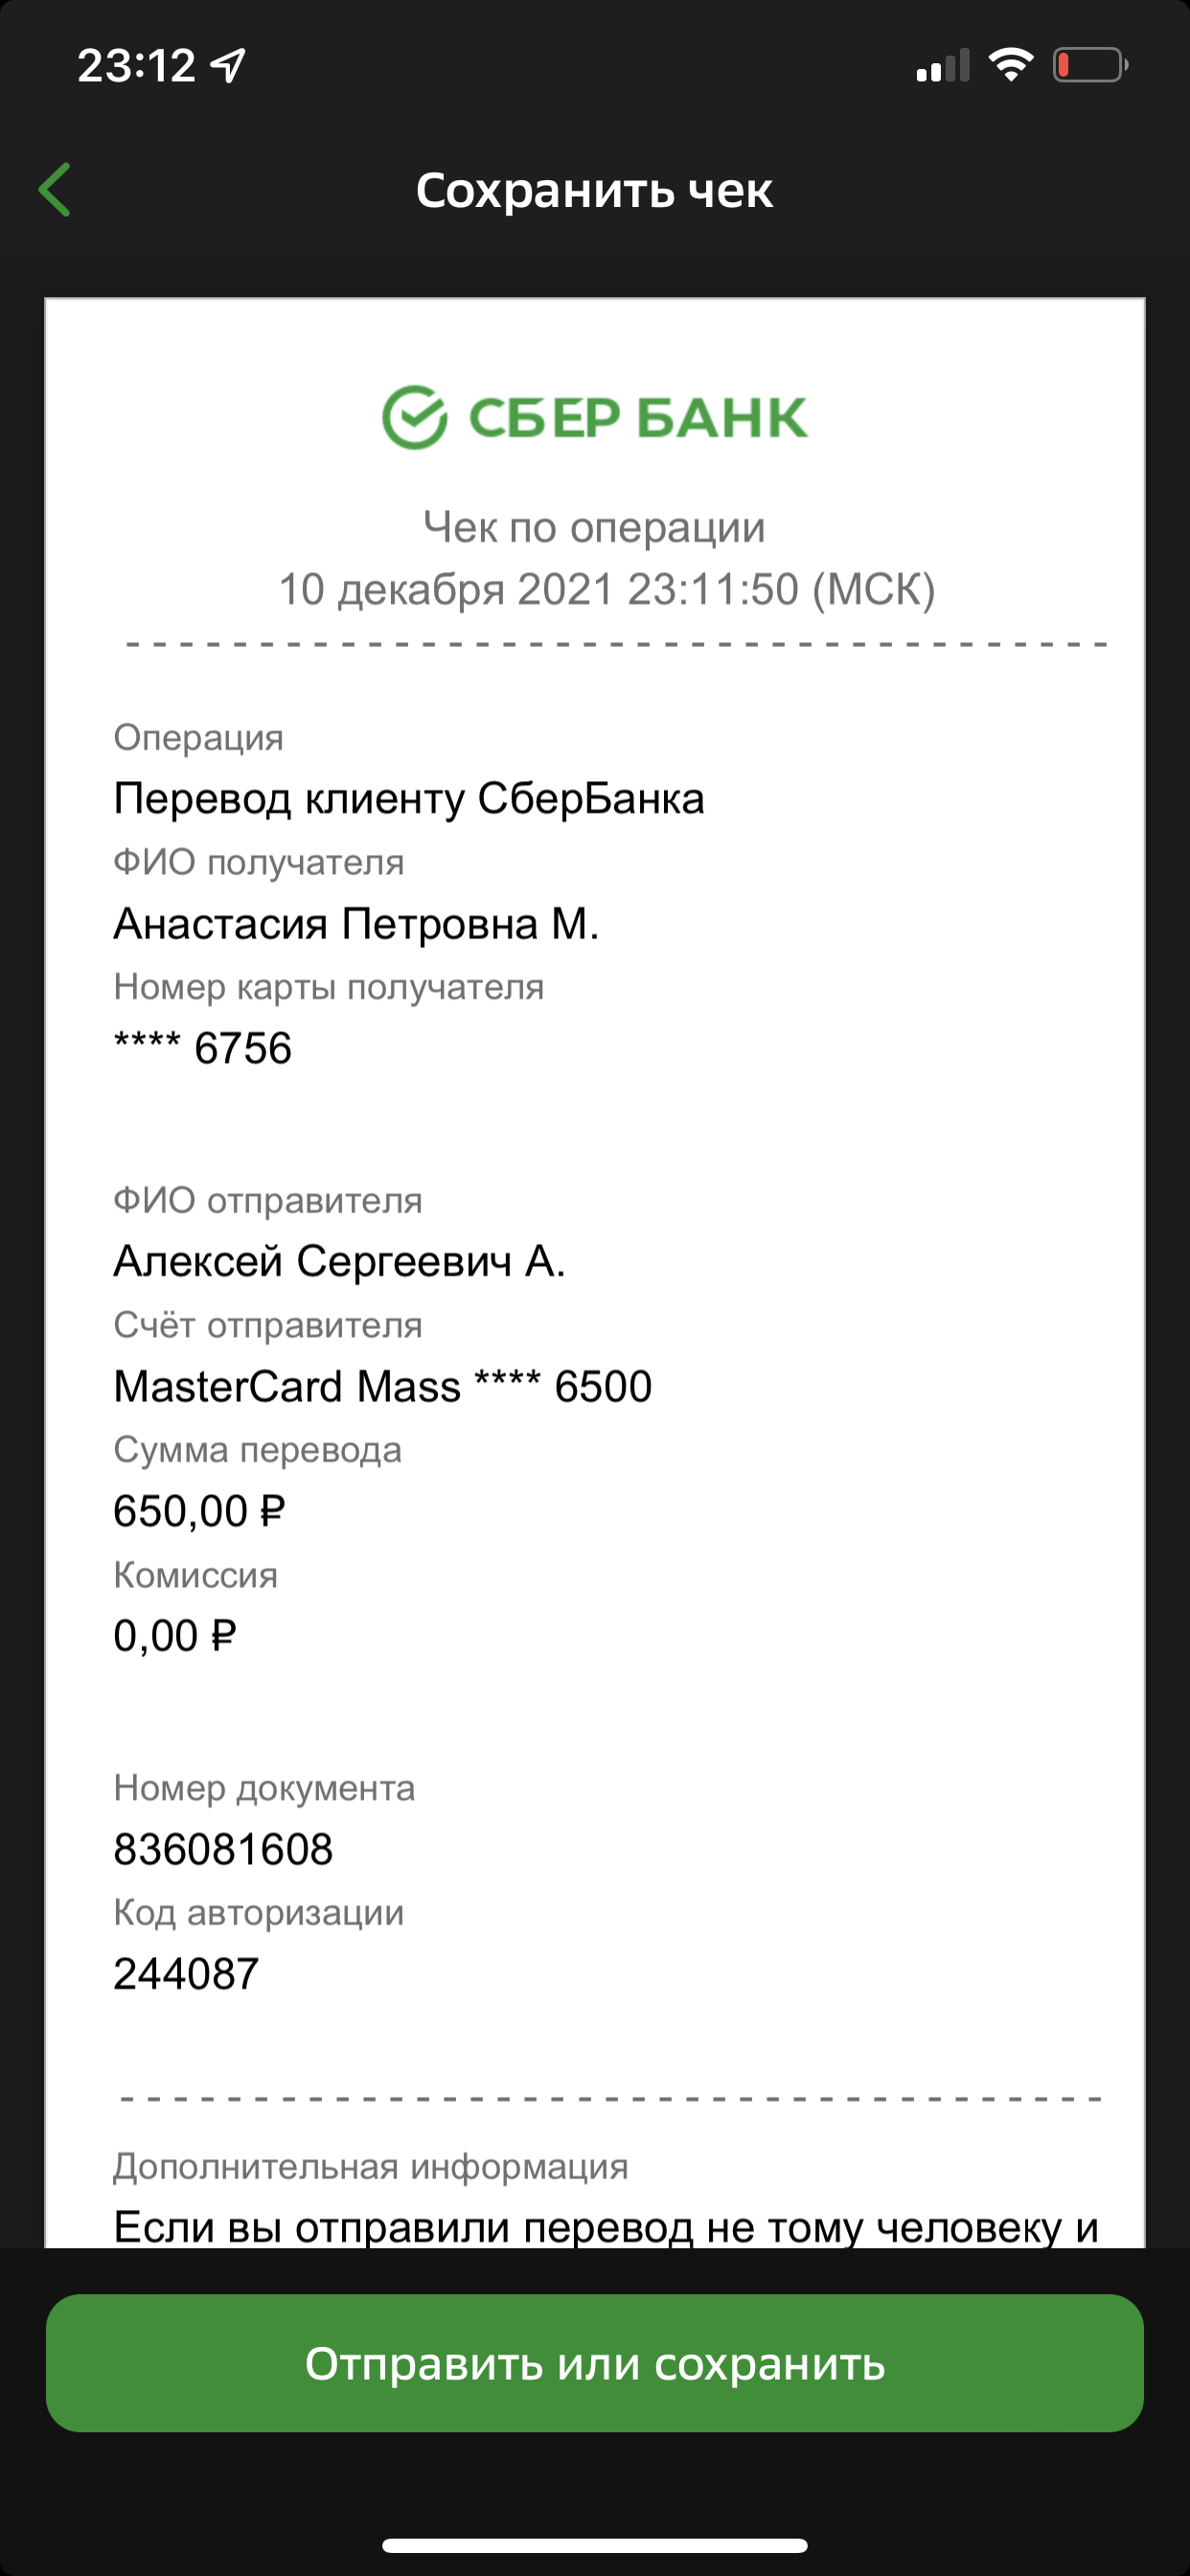The width and height of the screenshot is (1190, 2576).
Task: Tap the cellular signal bars
Action: tap(943, 66)
